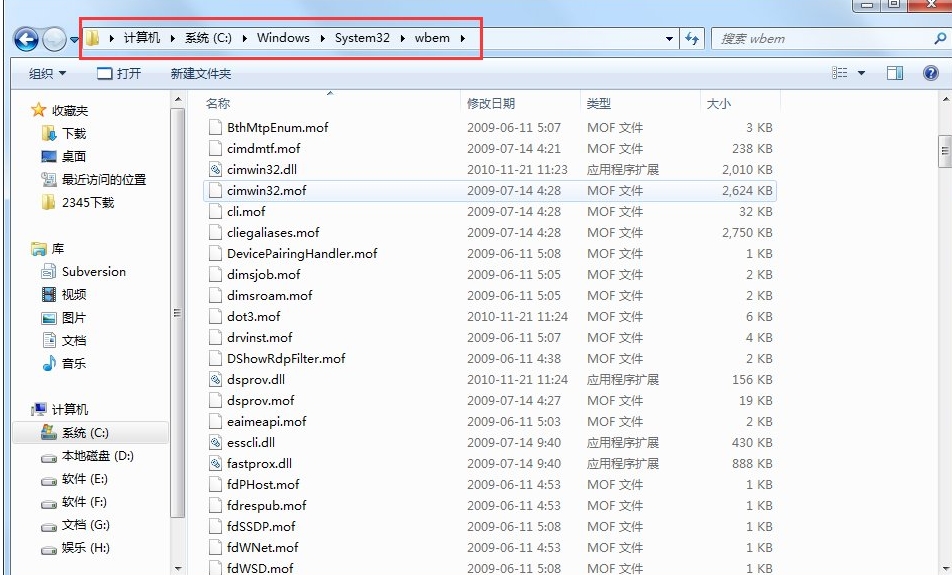The width and height of the screenshot is (952, 575).
Task: Click the magnifier icon in search box
Action: 939,39
